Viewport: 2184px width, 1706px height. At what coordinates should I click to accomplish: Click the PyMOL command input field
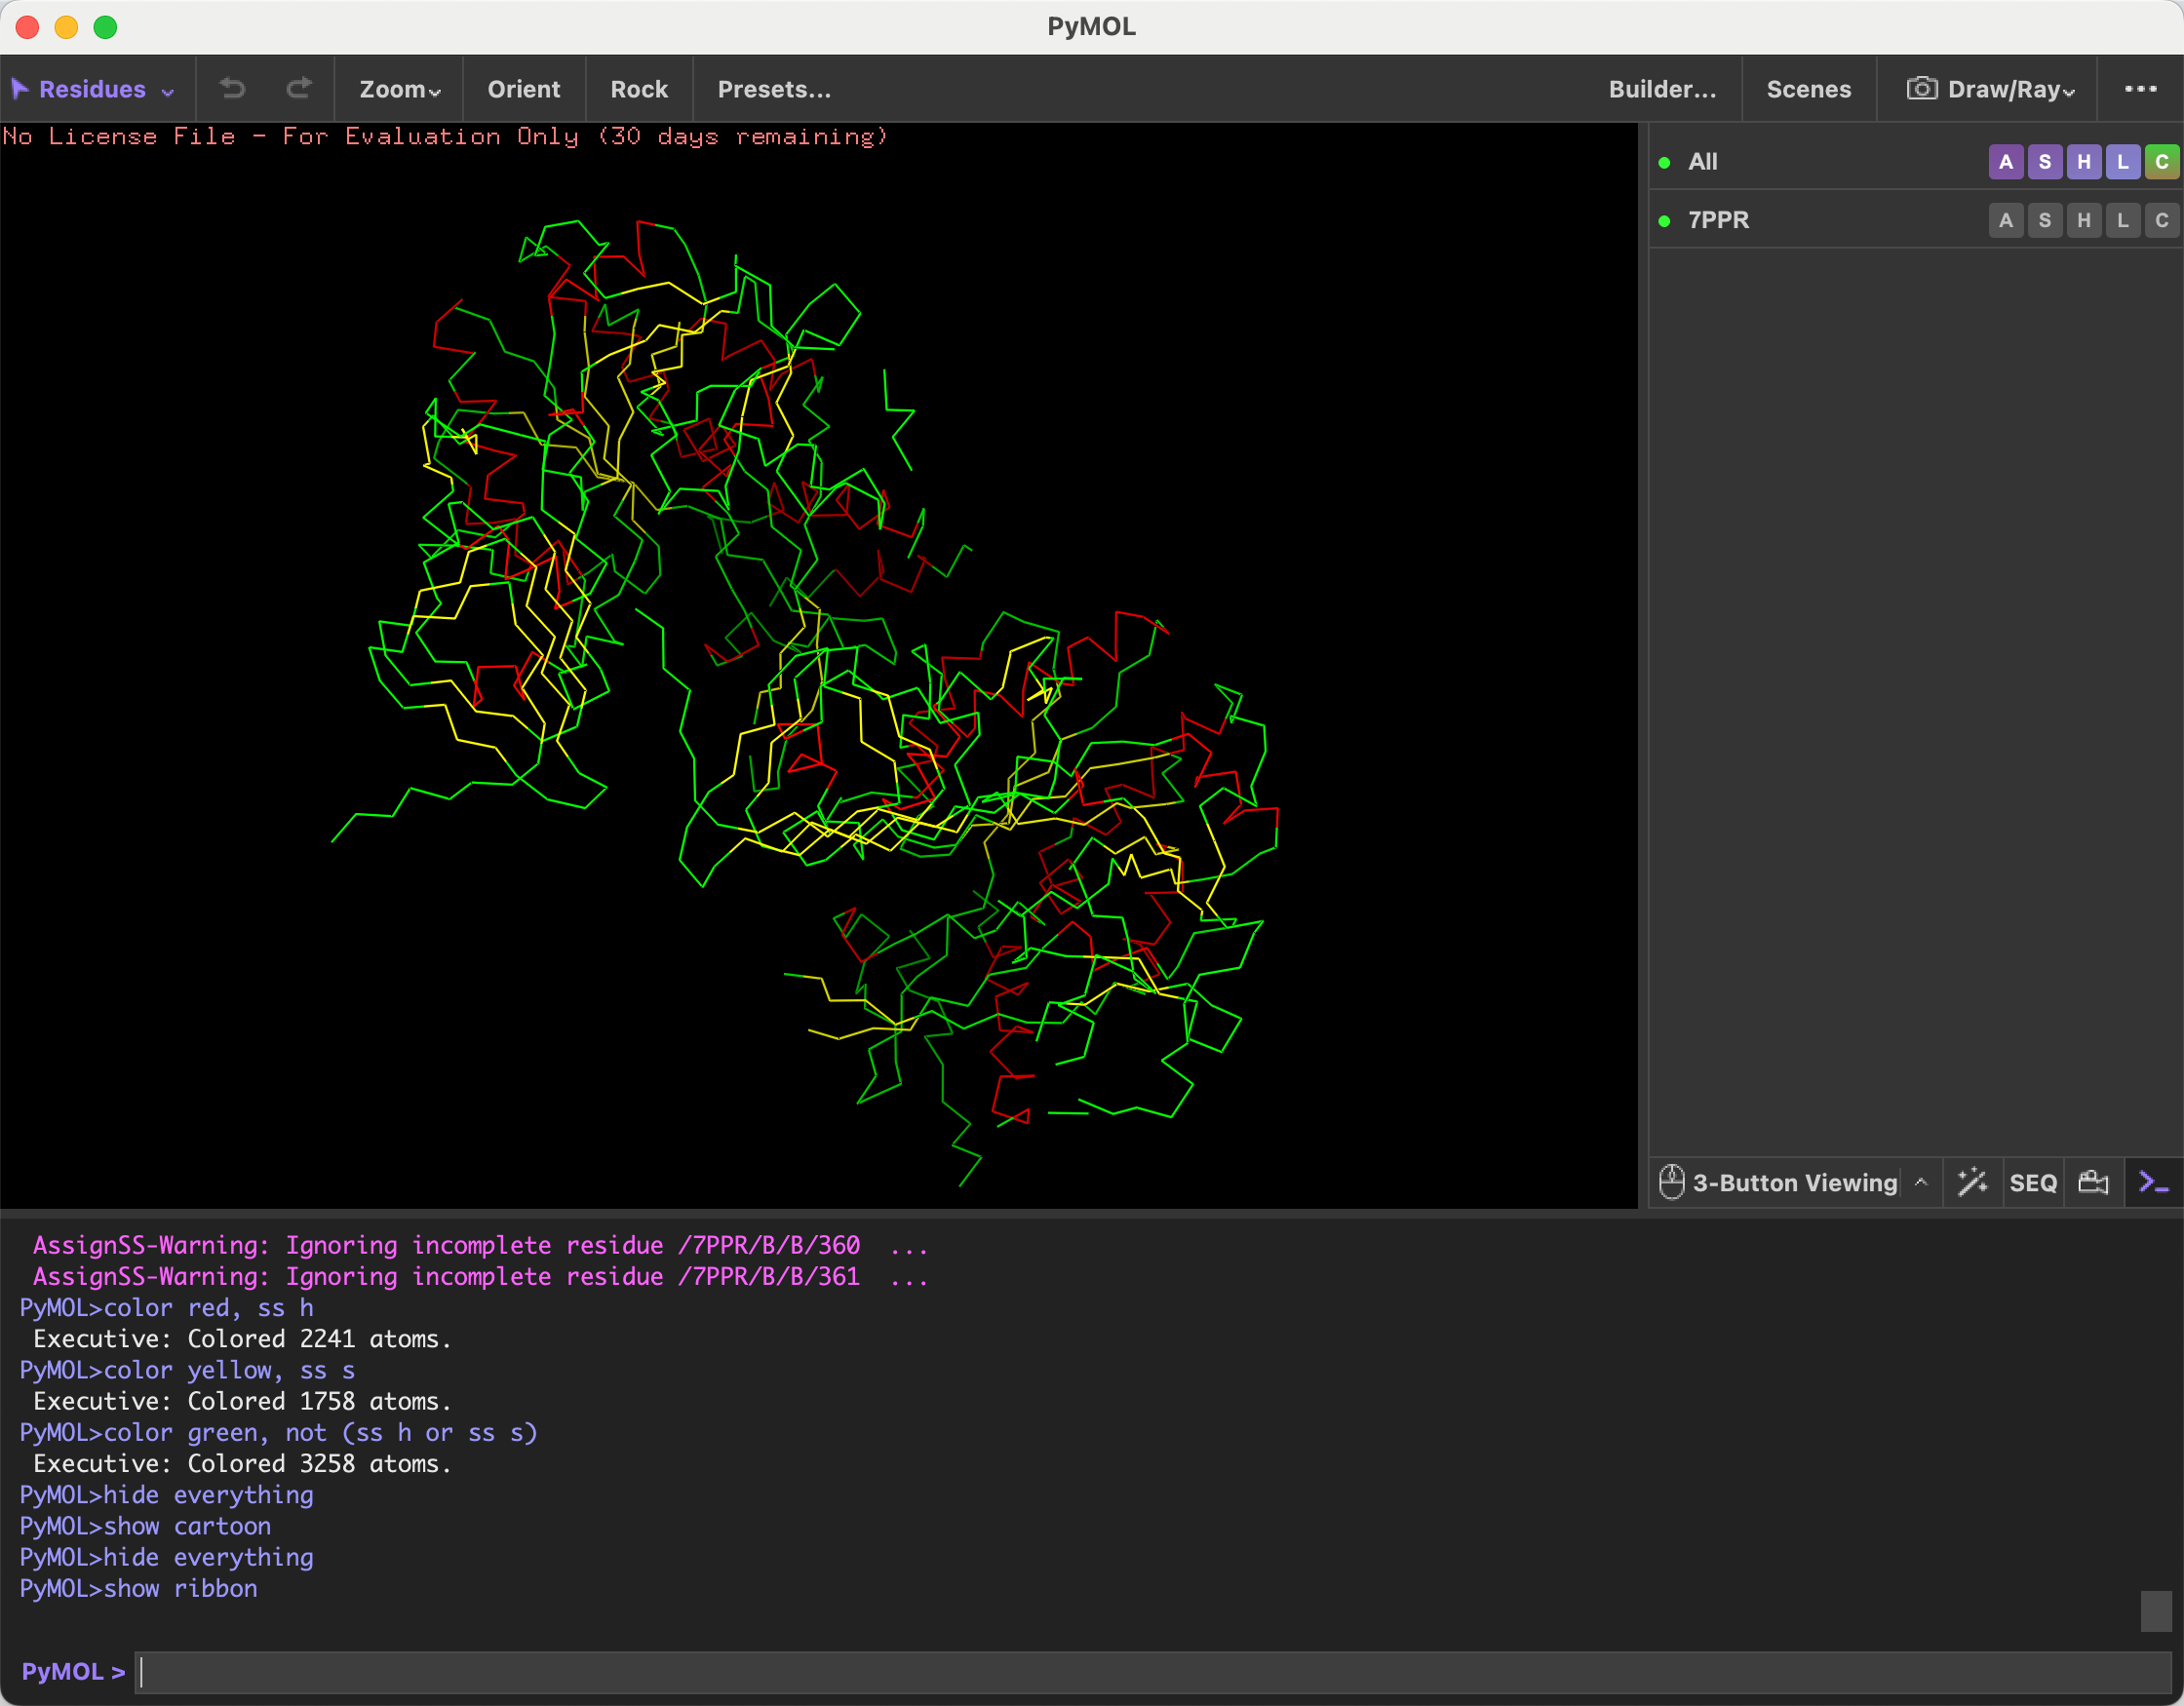pos(1152,1671)
